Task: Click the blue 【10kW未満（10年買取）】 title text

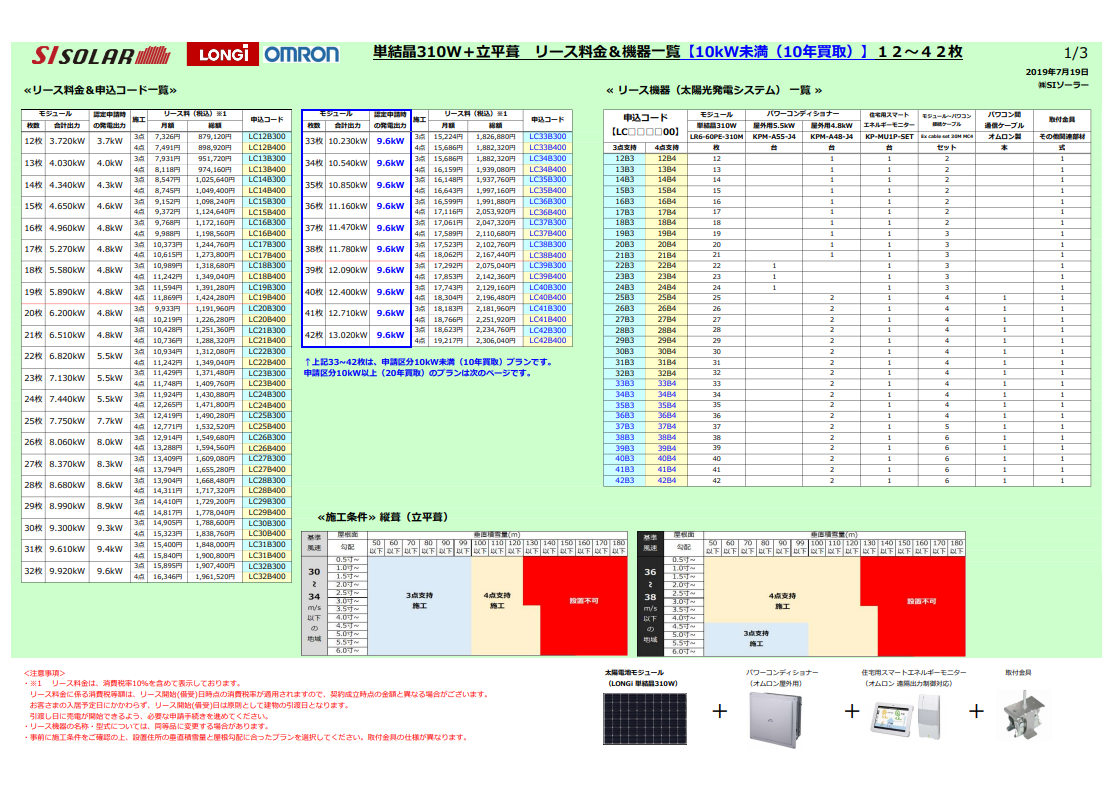Action: pyautogui.click(x=778, y=52)
